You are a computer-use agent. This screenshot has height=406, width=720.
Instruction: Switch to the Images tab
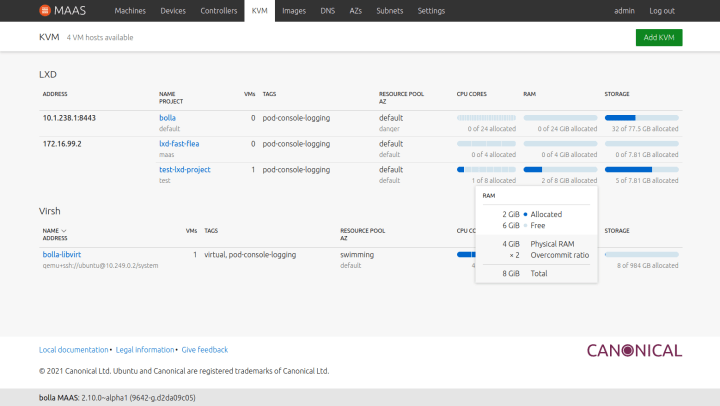tap(294, 11)
